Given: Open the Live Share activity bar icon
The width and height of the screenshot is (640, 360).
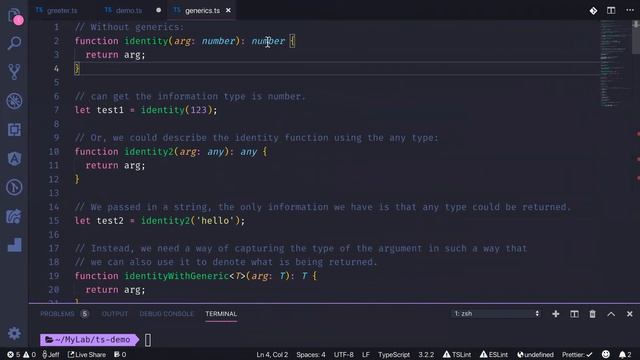Looking at the screenshot, I should click(14, 216).
